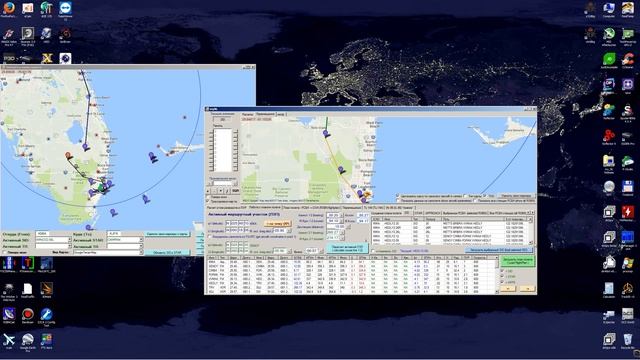Viewport: 640px width, 360px height.
Task: Open the red lightning-bolt desktop shortcut
Action: [628, 213]
